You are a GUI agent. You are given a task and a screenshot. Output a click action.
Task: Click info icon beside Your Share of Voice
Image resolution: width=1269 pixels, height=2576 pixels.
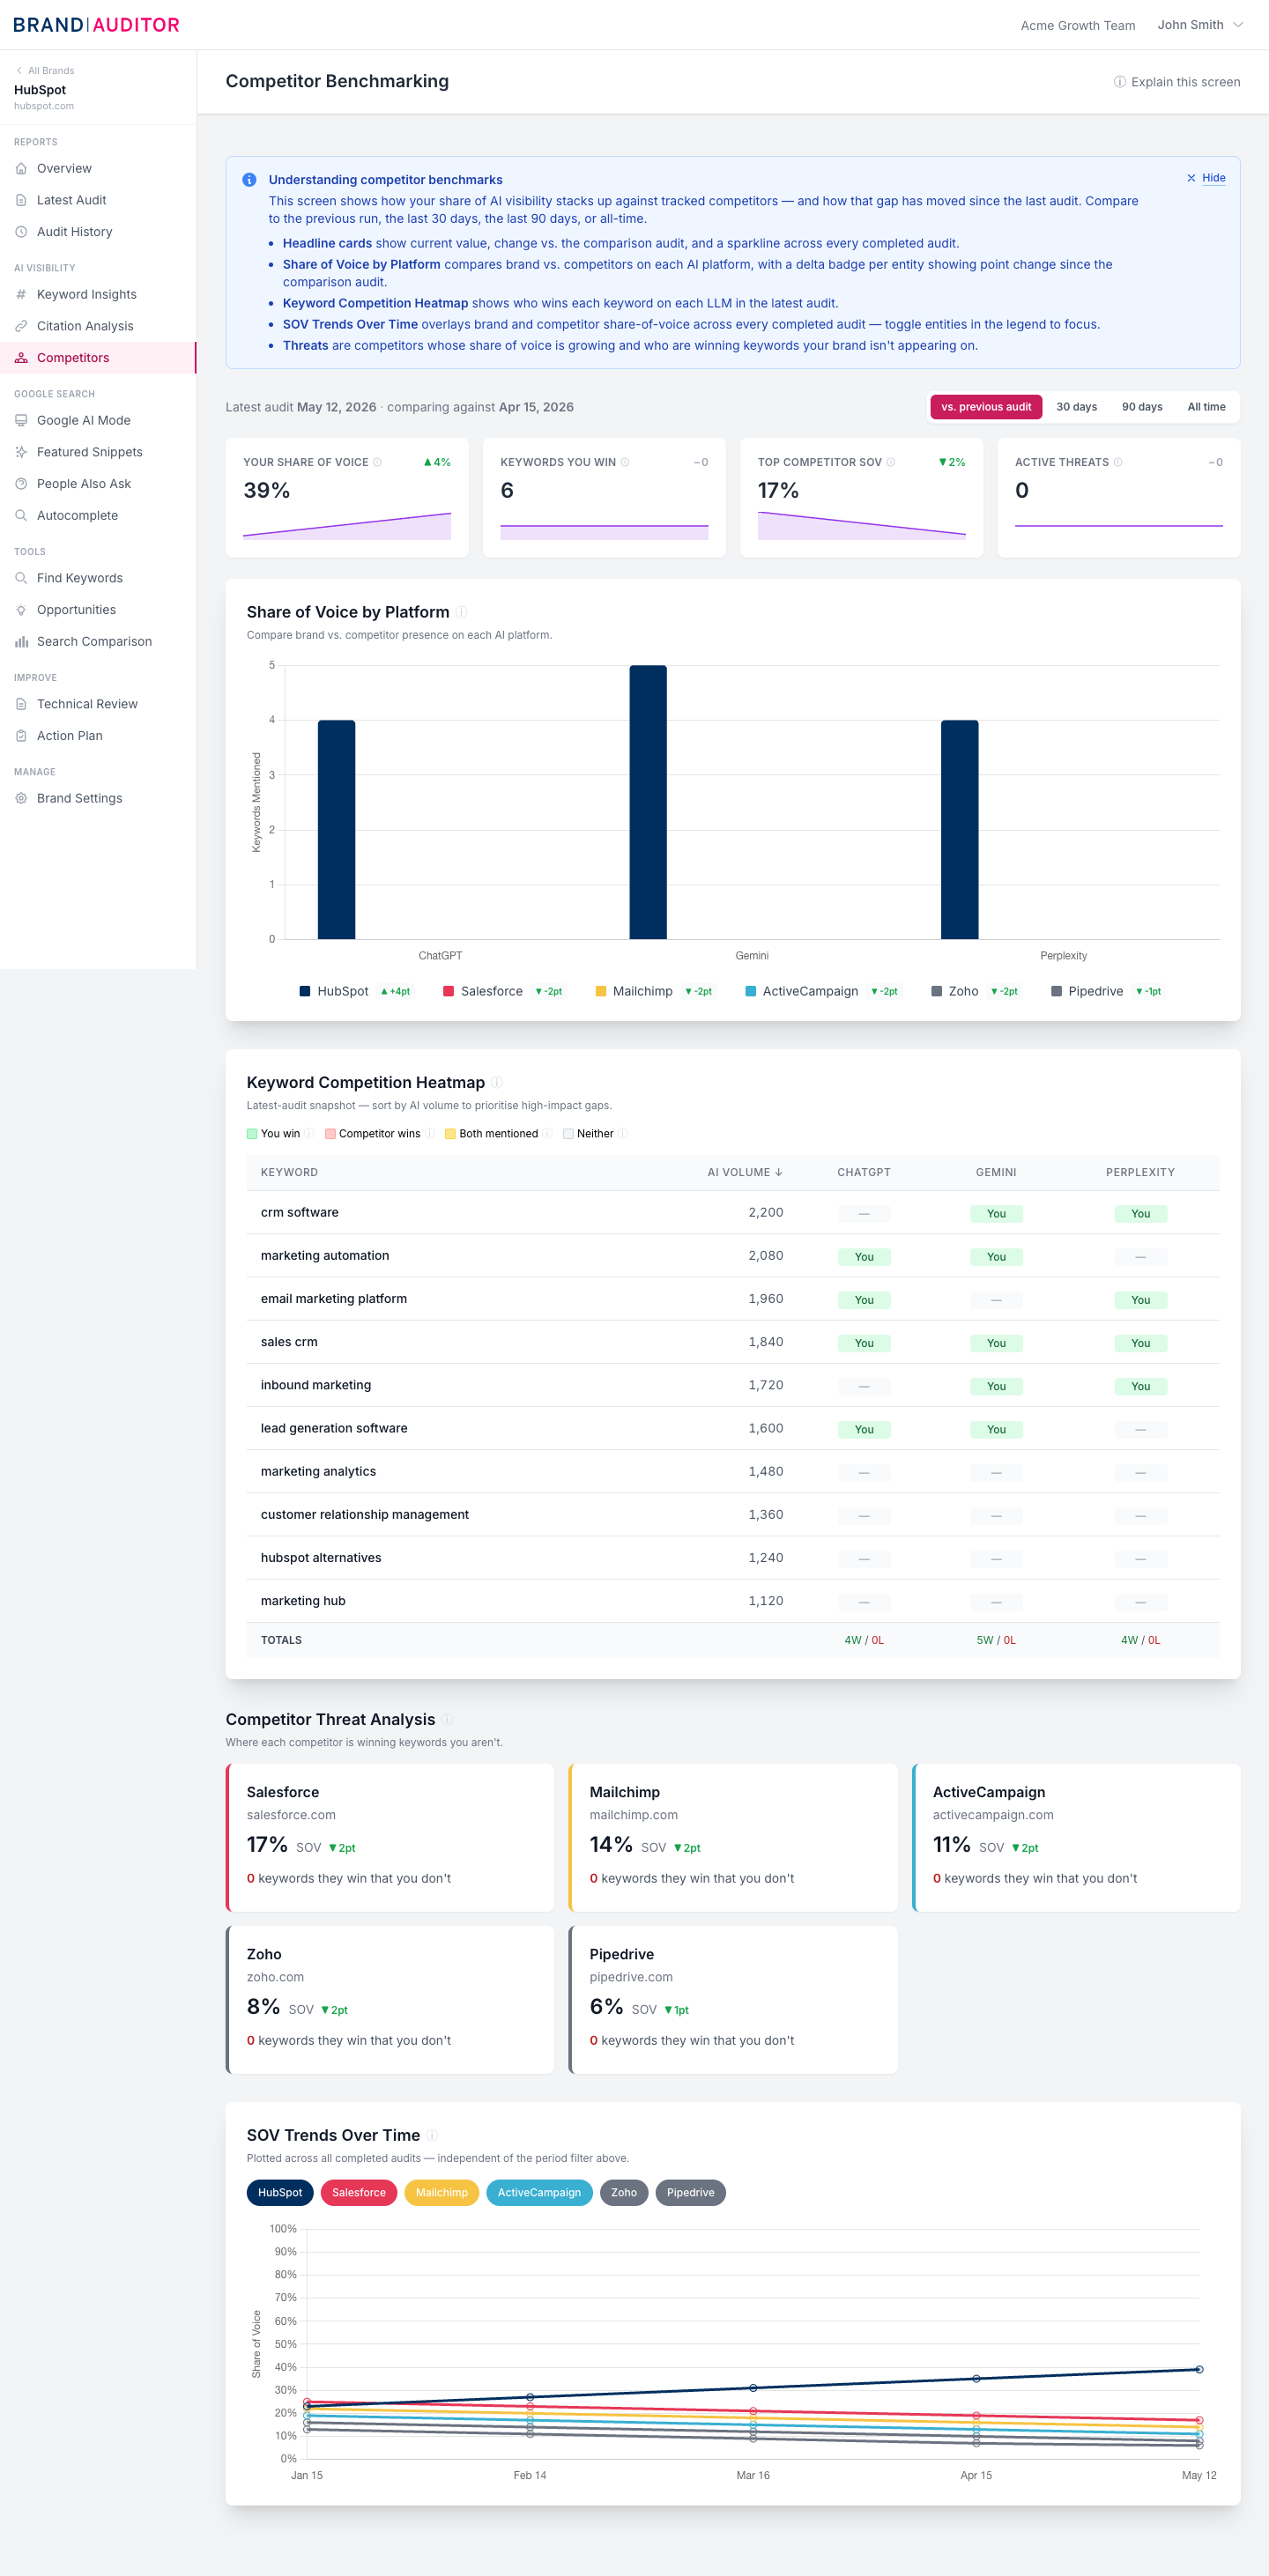[x=377, y=462]
